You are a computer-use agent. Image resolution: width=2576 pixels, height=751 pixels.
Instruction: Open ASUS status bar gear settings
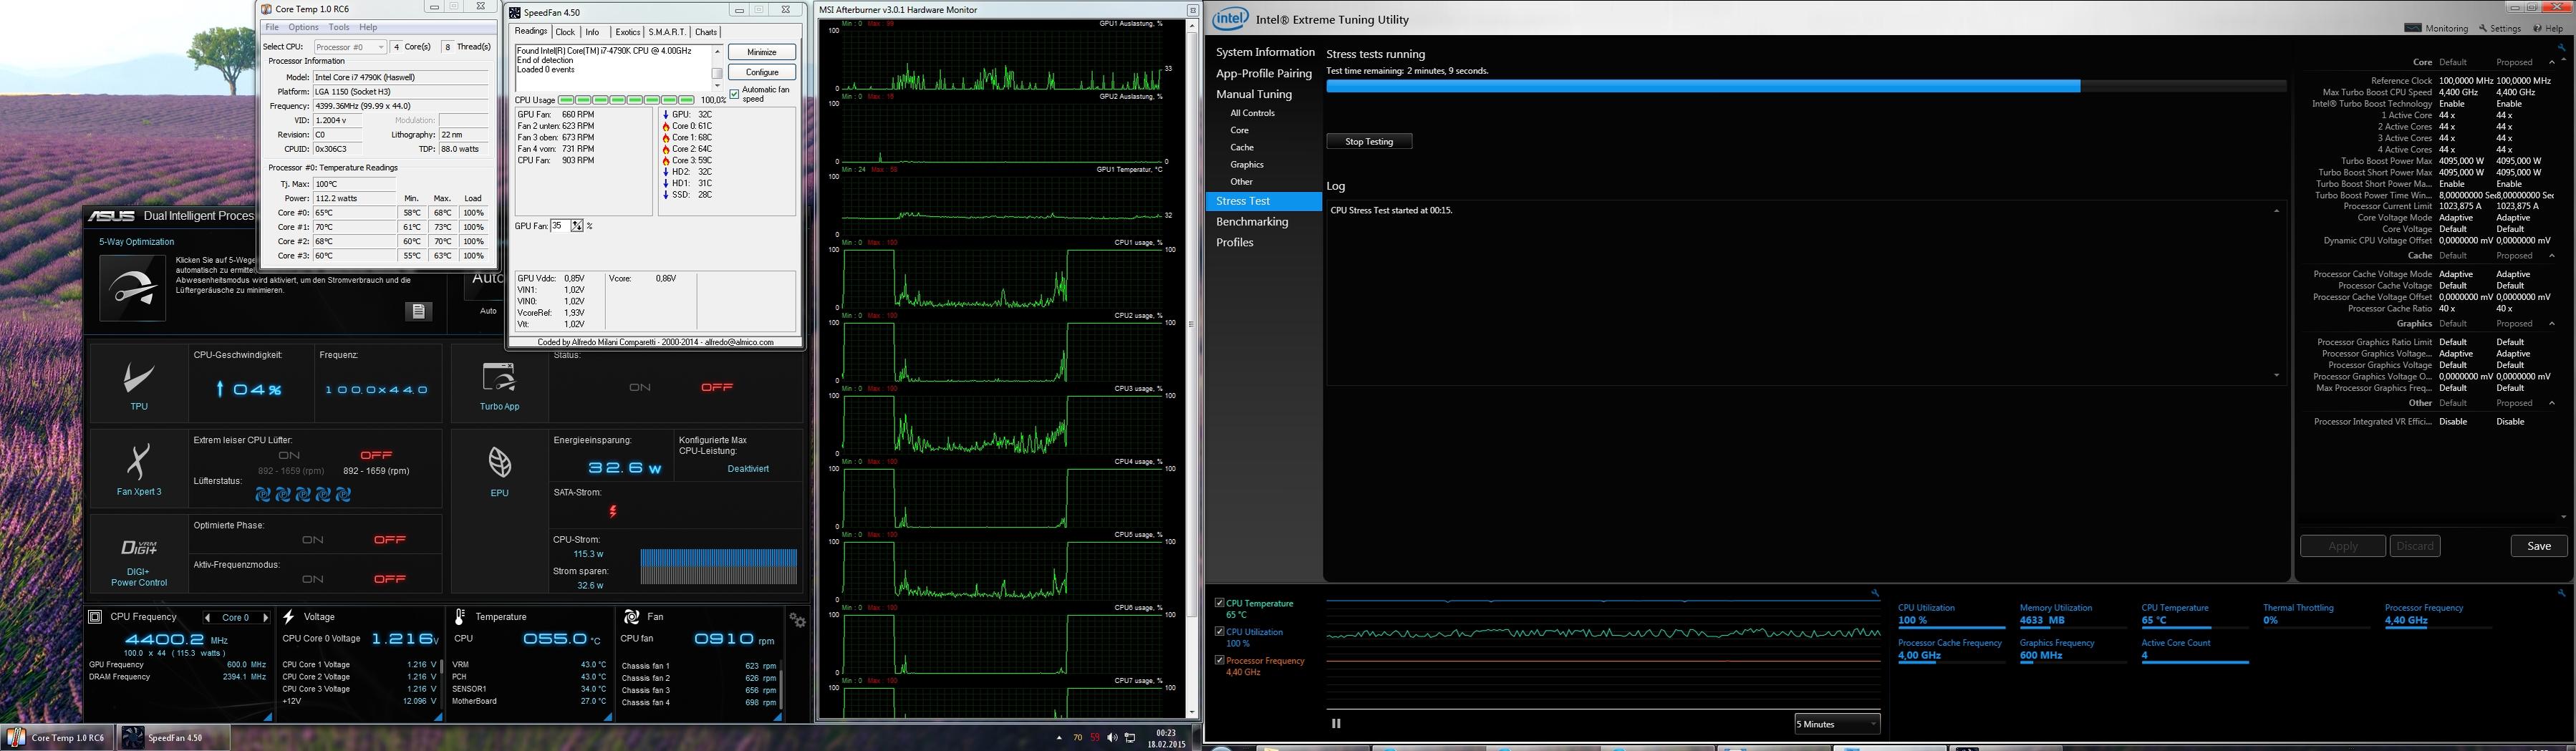[x=797, y=620]
